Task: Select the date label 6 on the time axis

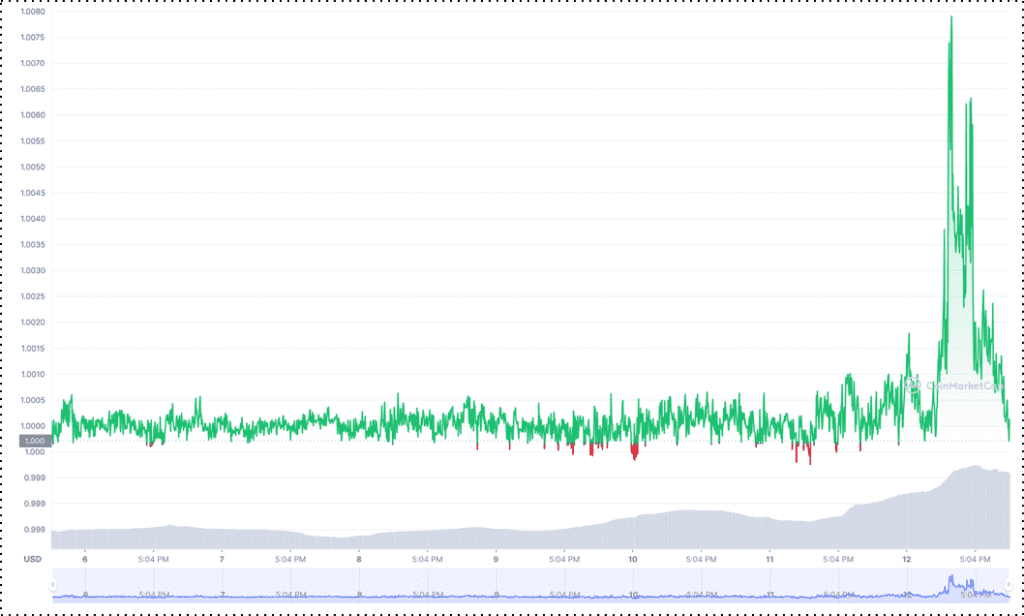Action: (85, 558)
